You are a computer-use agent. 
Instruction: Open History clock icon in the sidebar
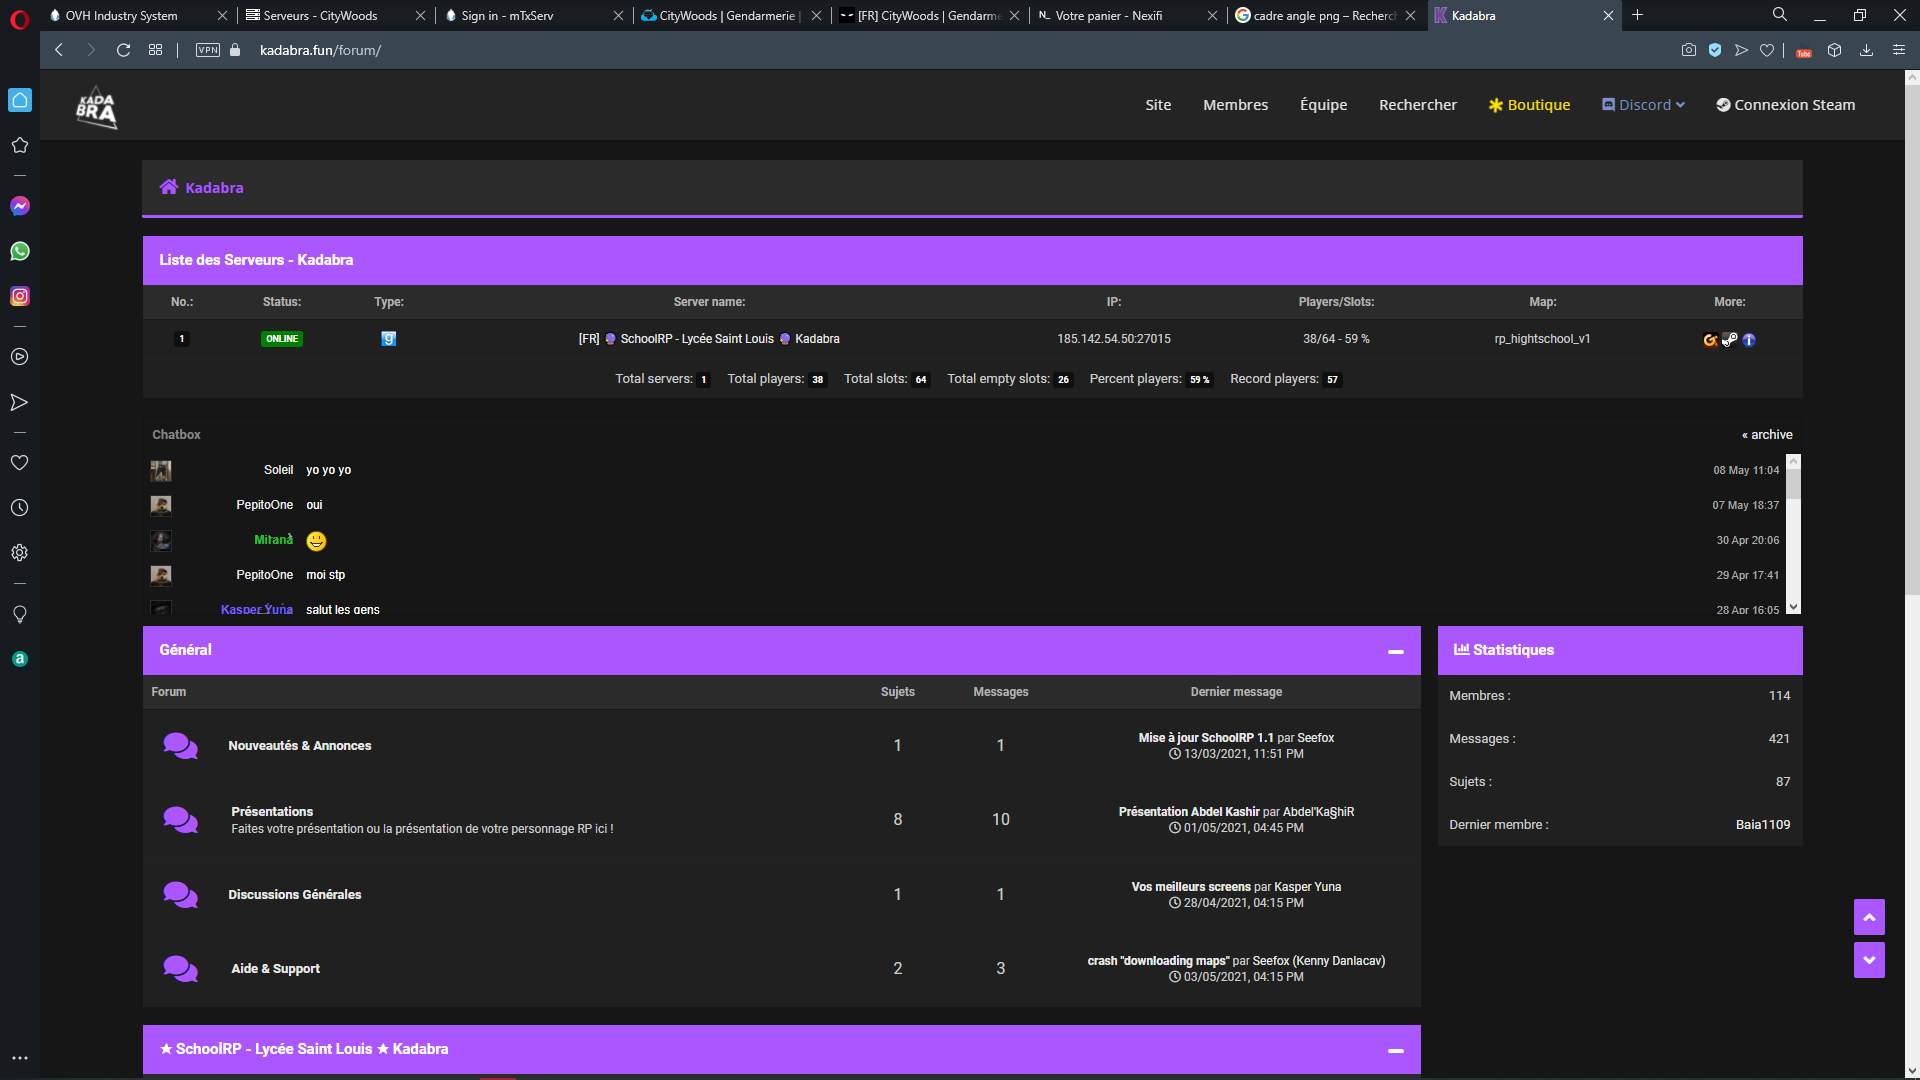pos(19,508)
